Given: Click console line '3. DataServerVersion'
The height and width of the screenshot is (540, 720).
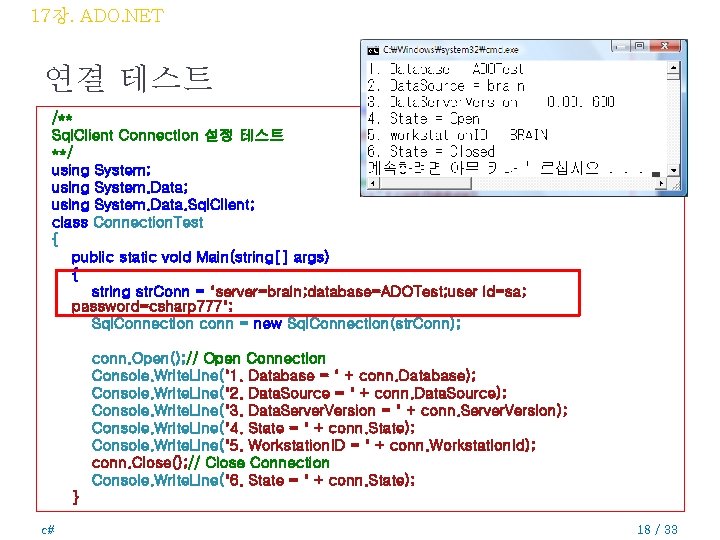Looking at the screenshot, I should point(491,102).
